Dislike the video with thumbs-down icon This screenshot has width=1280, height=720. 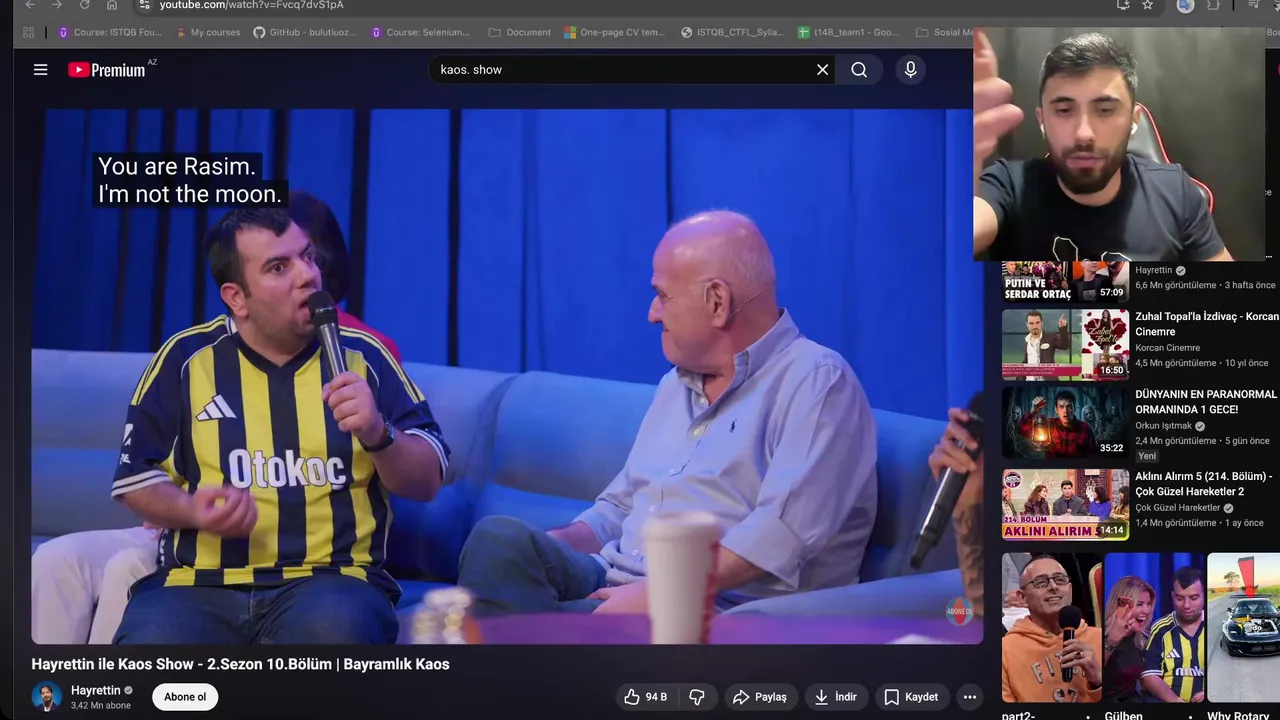pyautogui.click(x=697, y=697)
